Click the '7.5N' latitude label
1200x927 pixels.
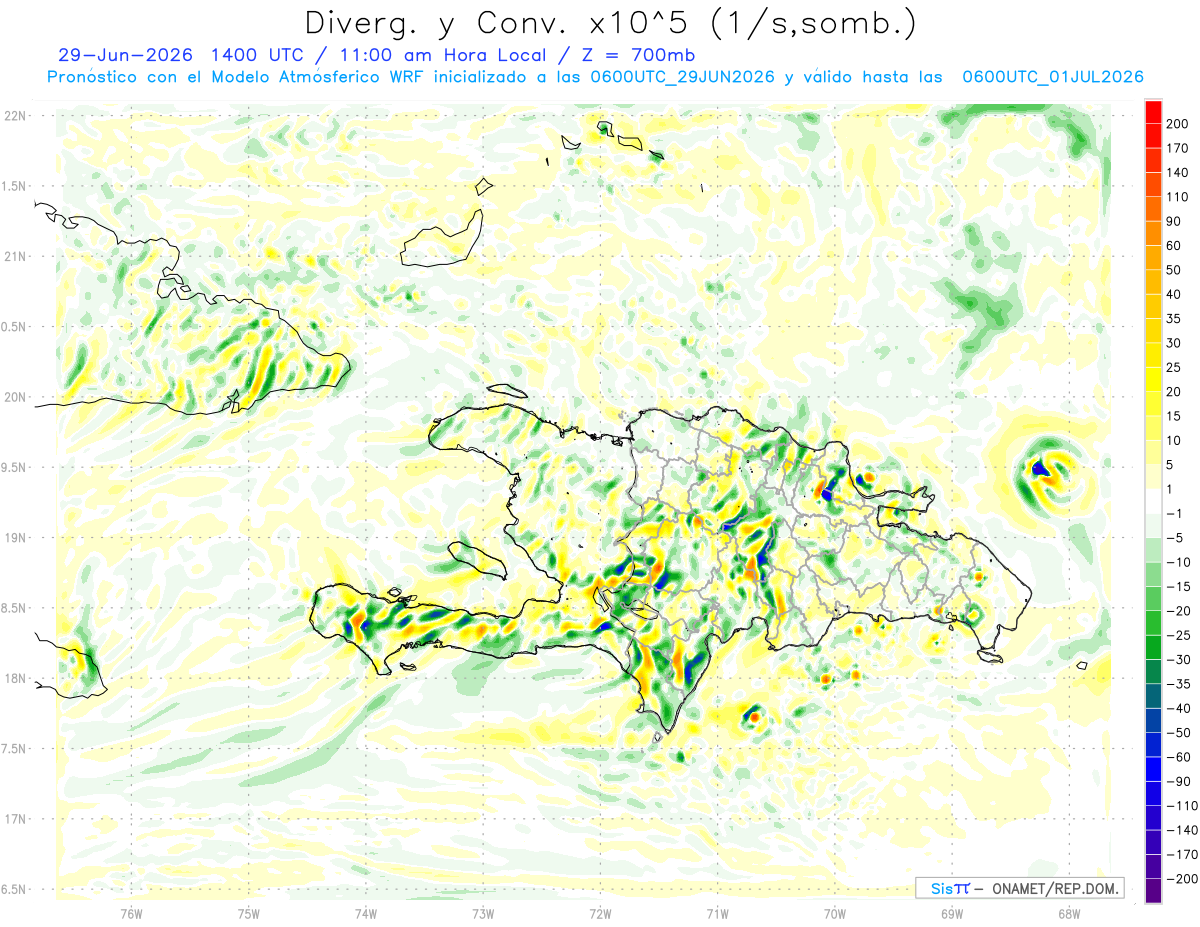click(15, 749)
